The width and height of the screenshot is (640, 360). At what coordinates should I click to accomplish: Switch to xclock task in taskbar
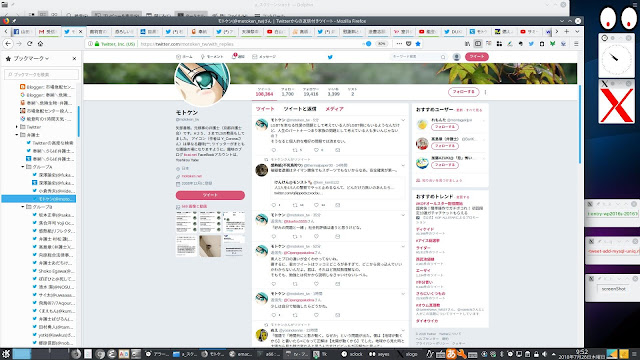[x=352, y=354]
